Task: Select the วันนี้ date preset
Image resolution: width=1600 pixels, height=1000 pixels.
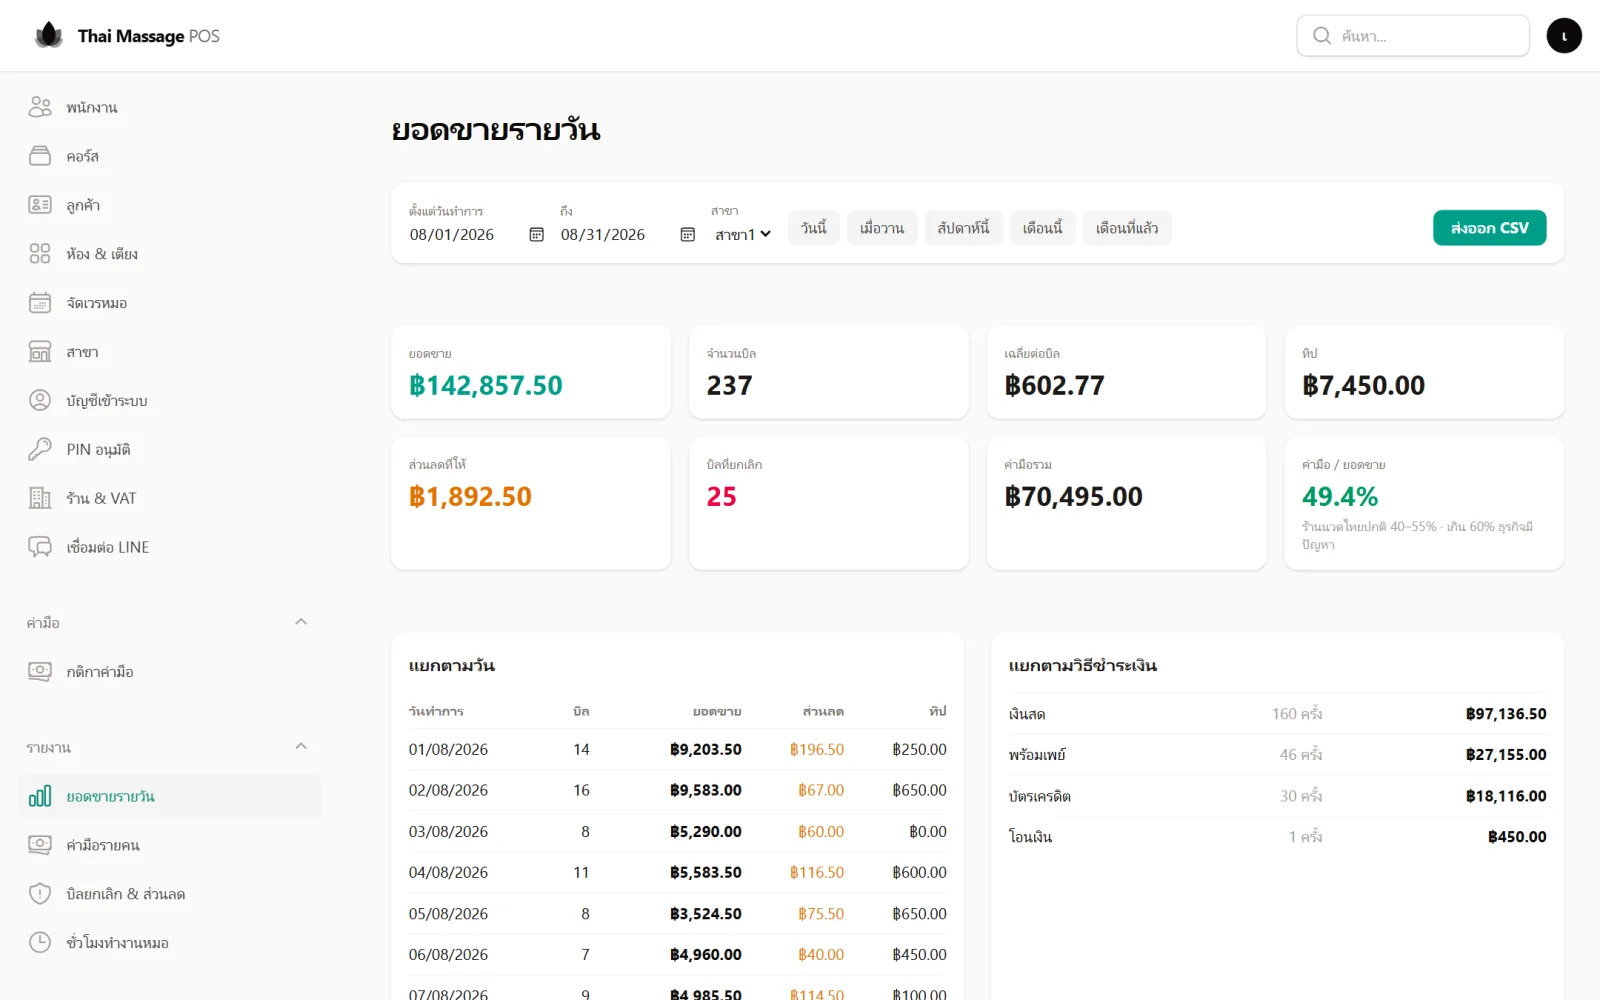Action: (x=814, y=228)
